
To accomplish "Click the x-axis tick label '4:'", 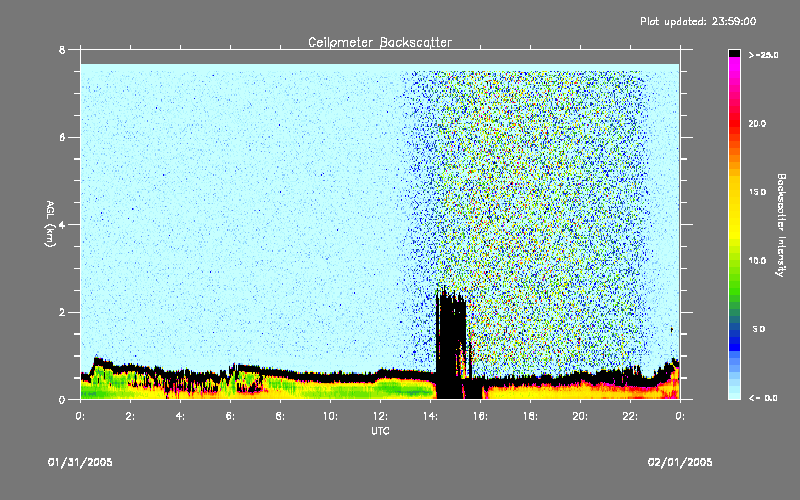I will (x=180, y=416).
